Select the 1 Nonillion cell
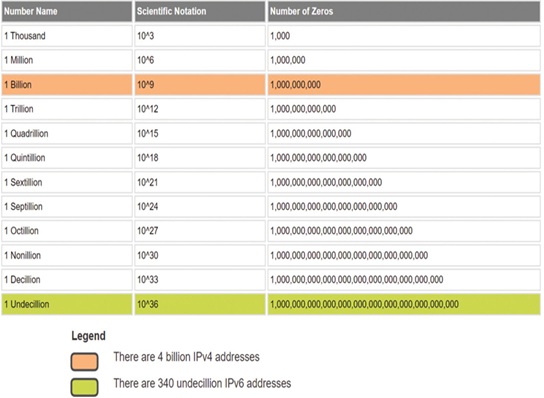 point(67,255)
